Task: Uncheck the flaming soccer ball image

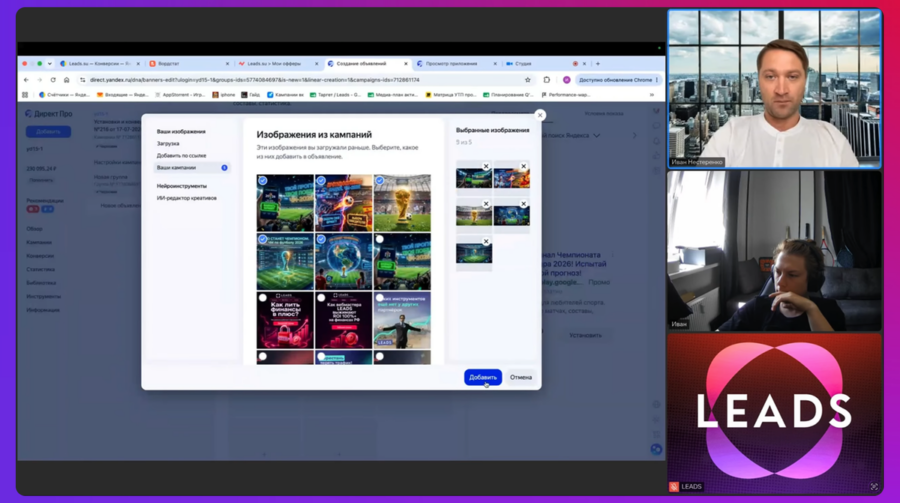Action: point(321,180)
